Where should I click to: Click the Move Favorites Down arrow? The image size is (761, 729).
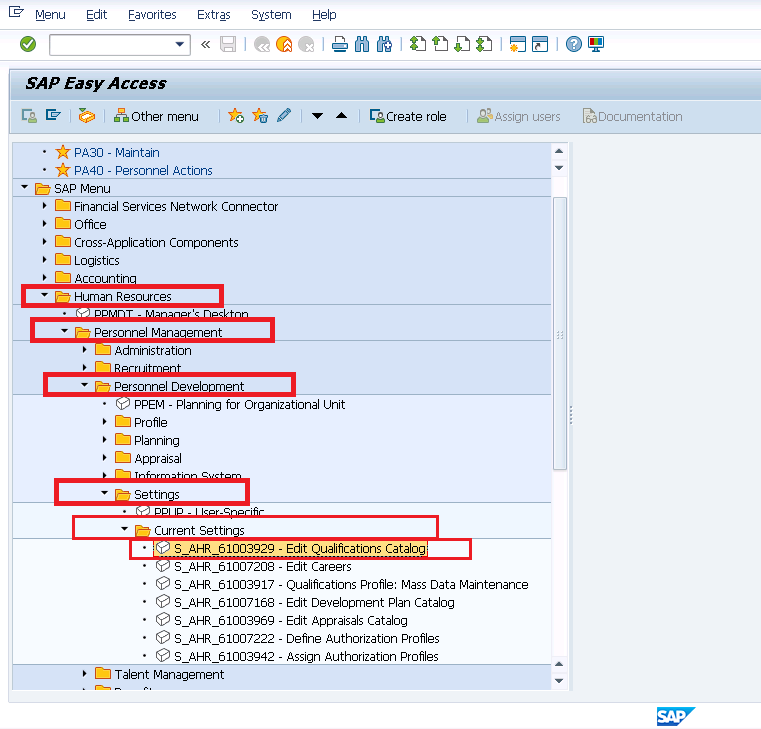point(317,116)
